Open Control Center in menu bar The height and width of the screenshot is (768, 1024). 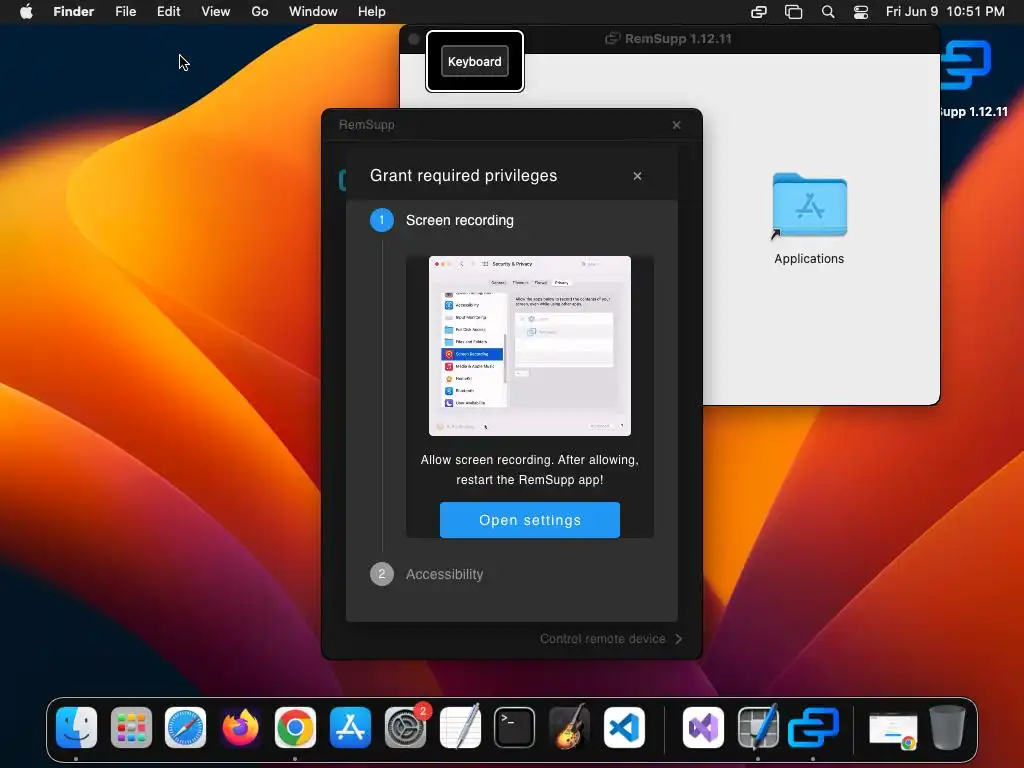click(861, 12)
